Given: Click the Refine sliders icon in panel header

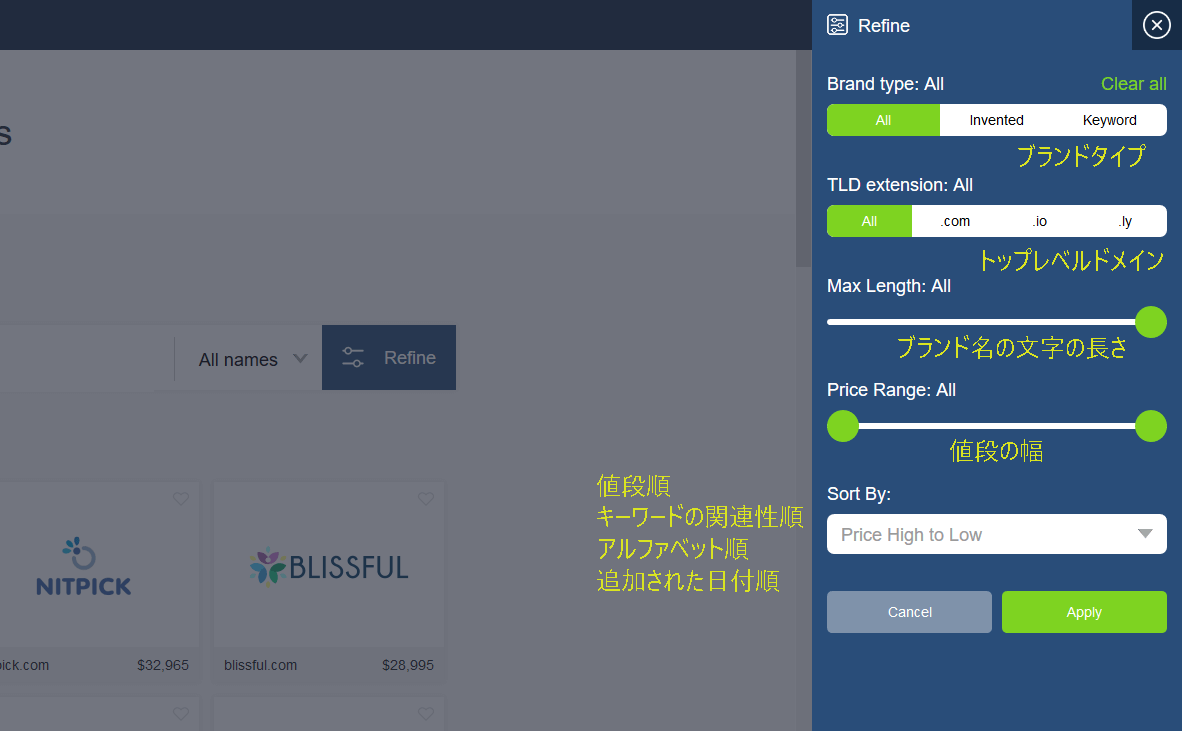Looking at the screenshot, I should [838, 25].
